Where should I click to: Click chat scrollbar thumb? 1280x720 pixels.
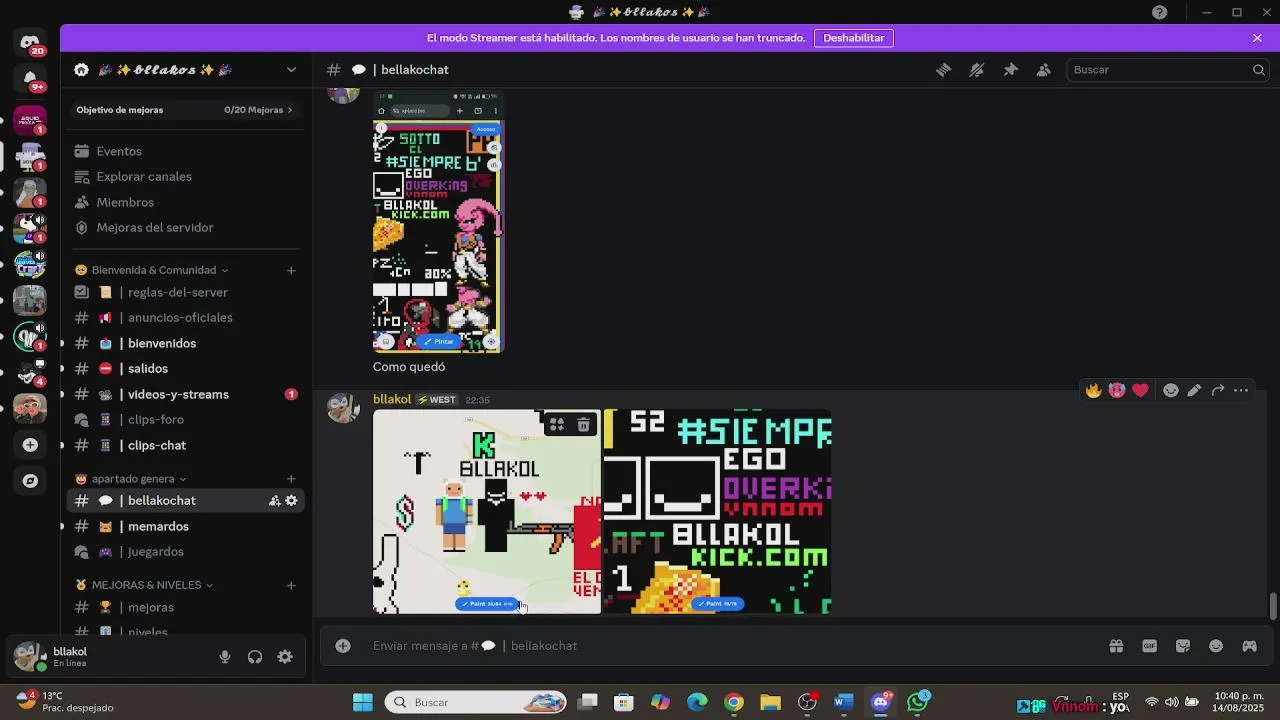click(x=1273, y=606)
